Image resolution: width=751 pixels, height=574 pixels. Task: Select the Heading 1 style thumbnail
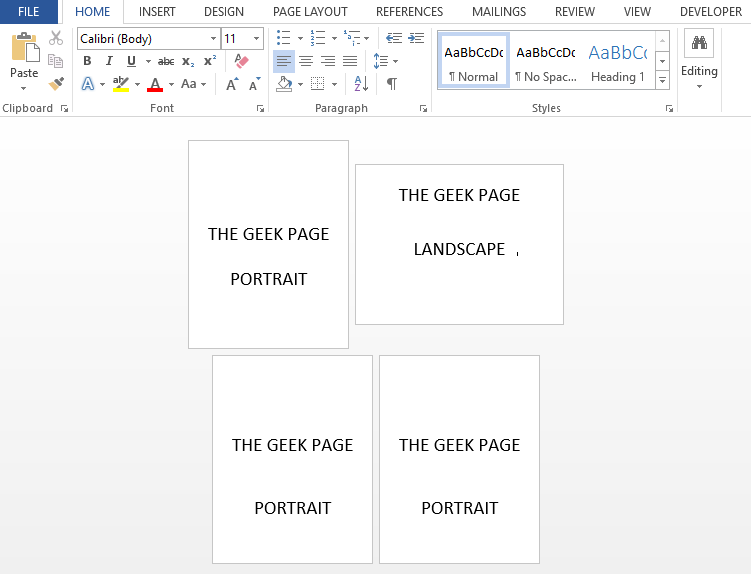(617, 61)
